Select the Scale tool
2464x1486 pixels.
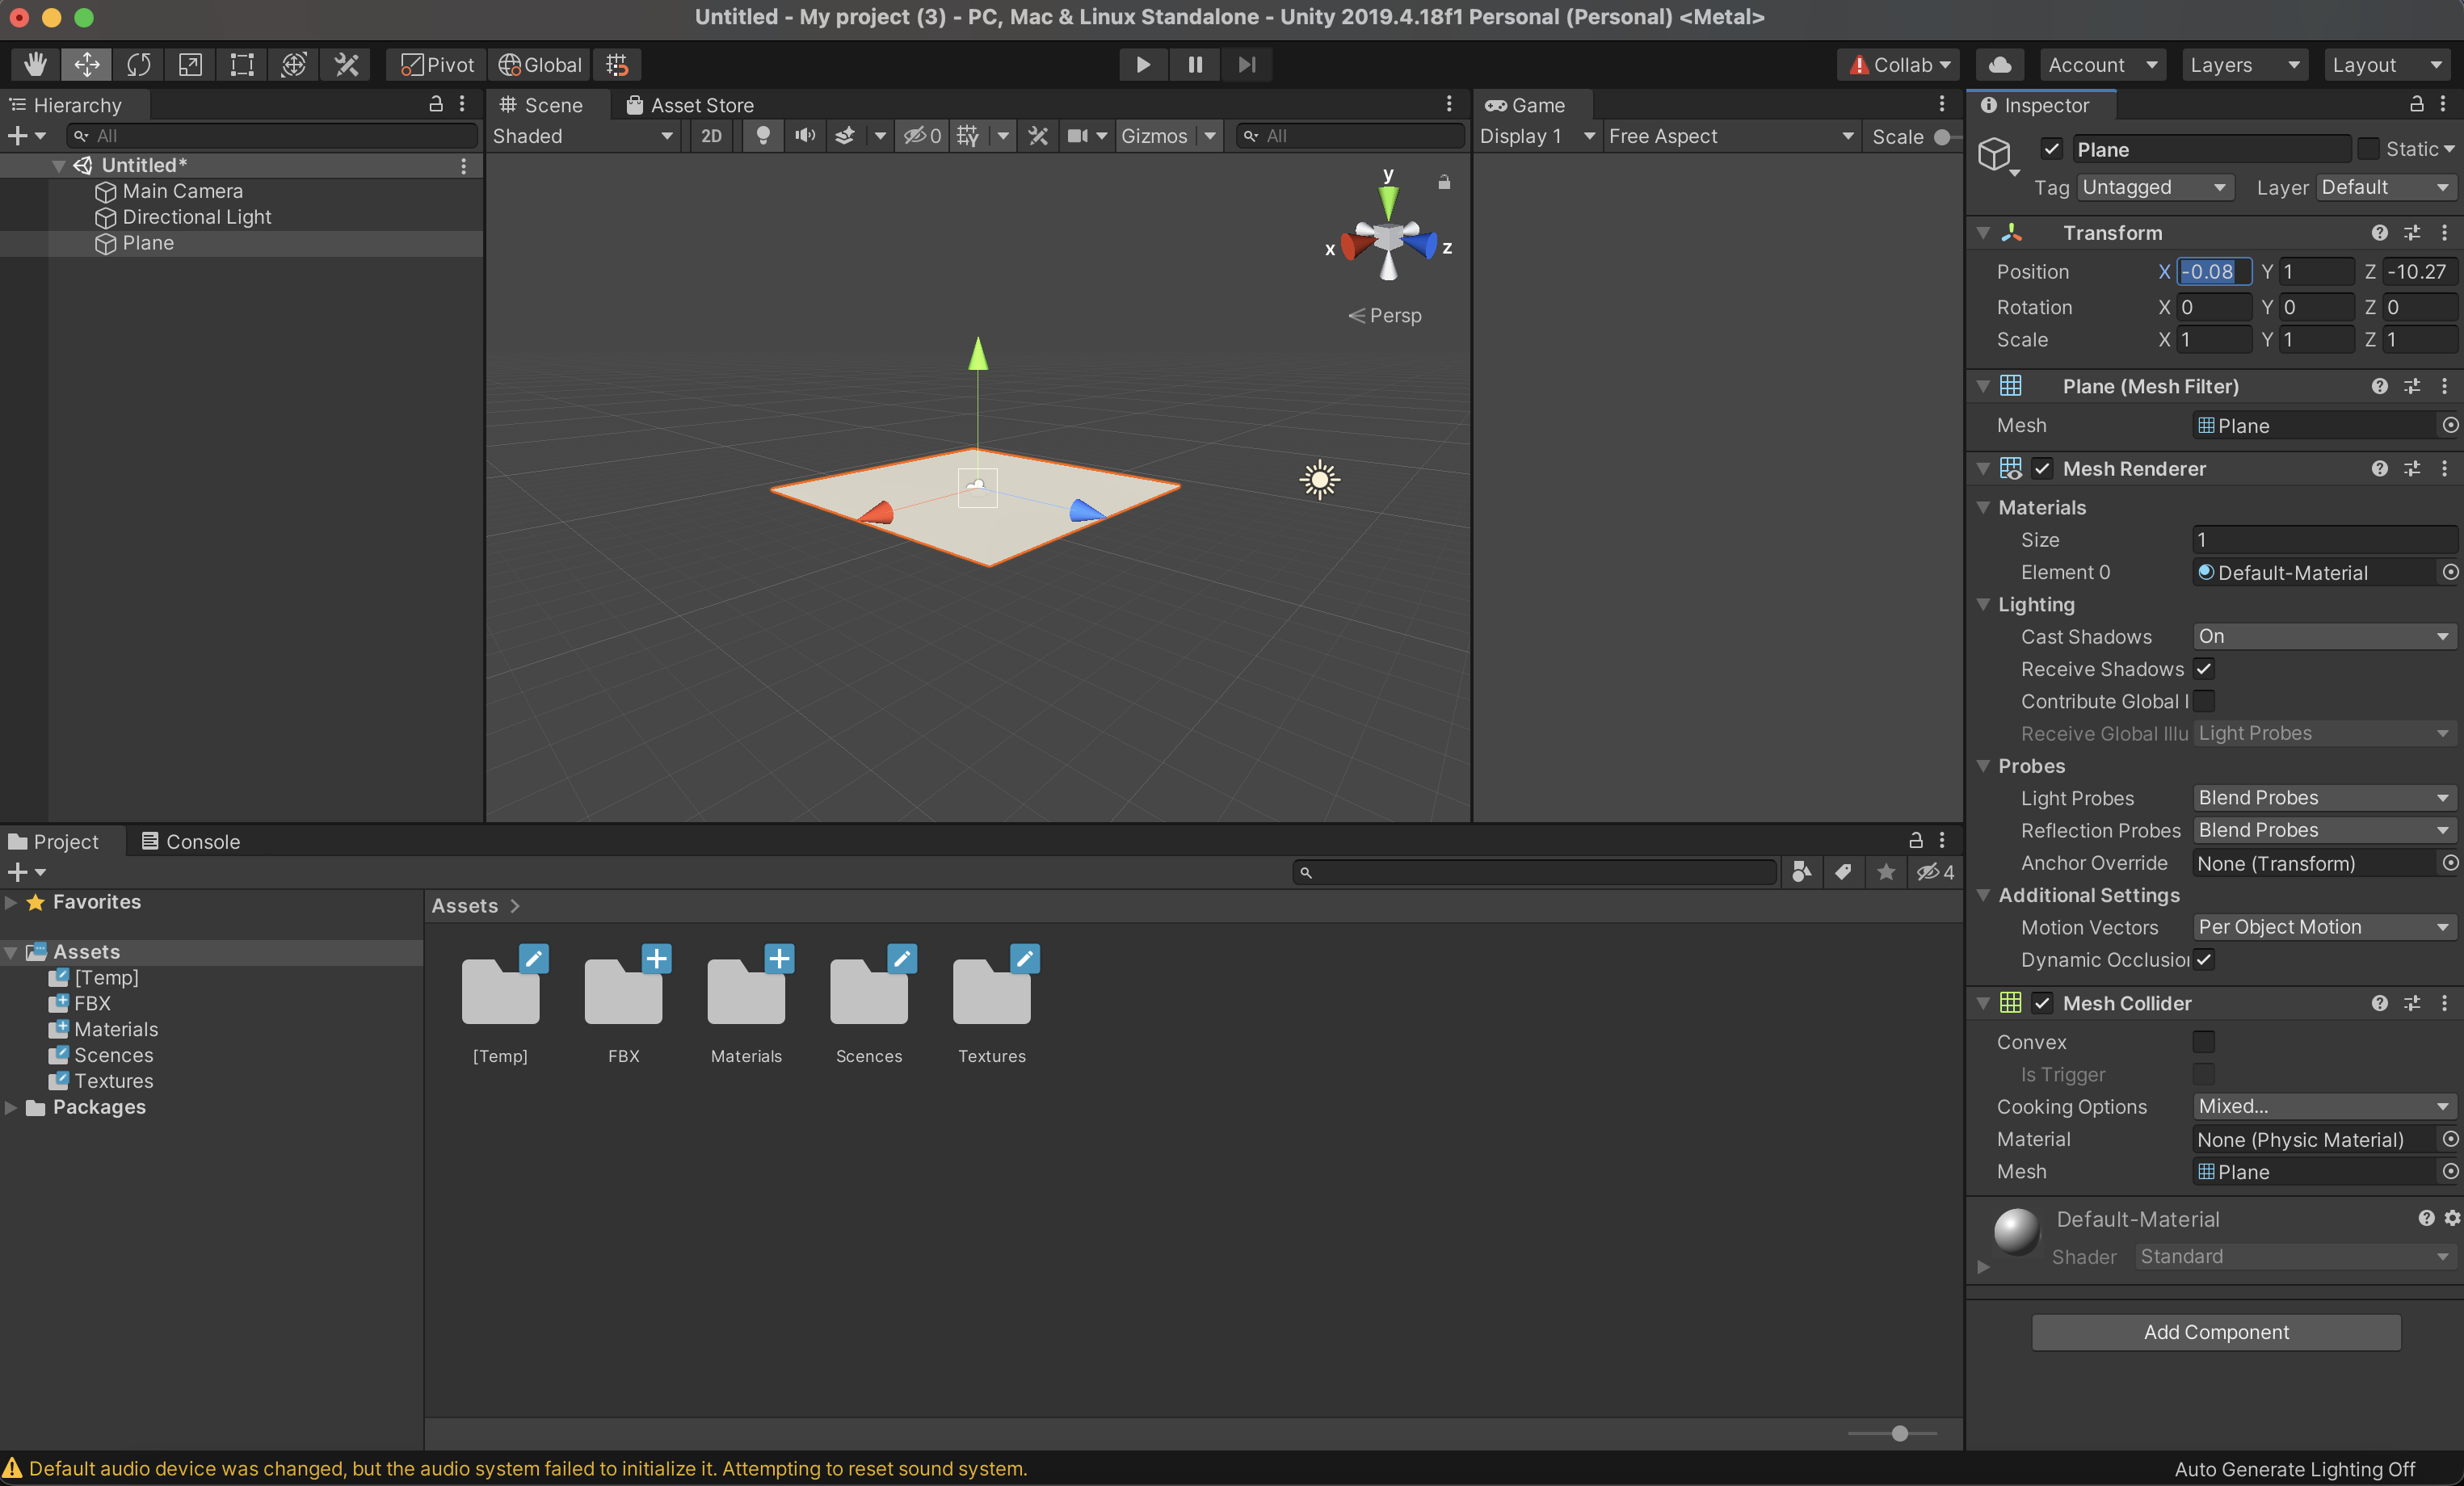[190, 65]
